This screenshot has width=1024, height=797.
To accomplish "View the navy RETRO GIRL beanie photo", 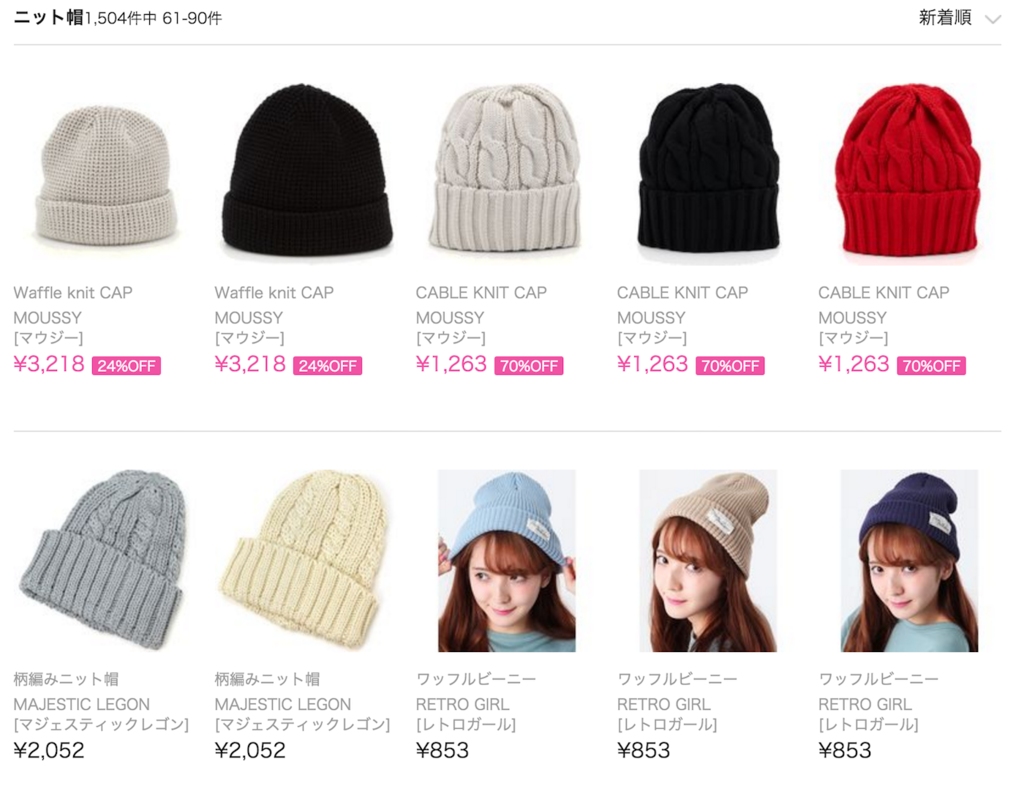I will pos(909,561).
